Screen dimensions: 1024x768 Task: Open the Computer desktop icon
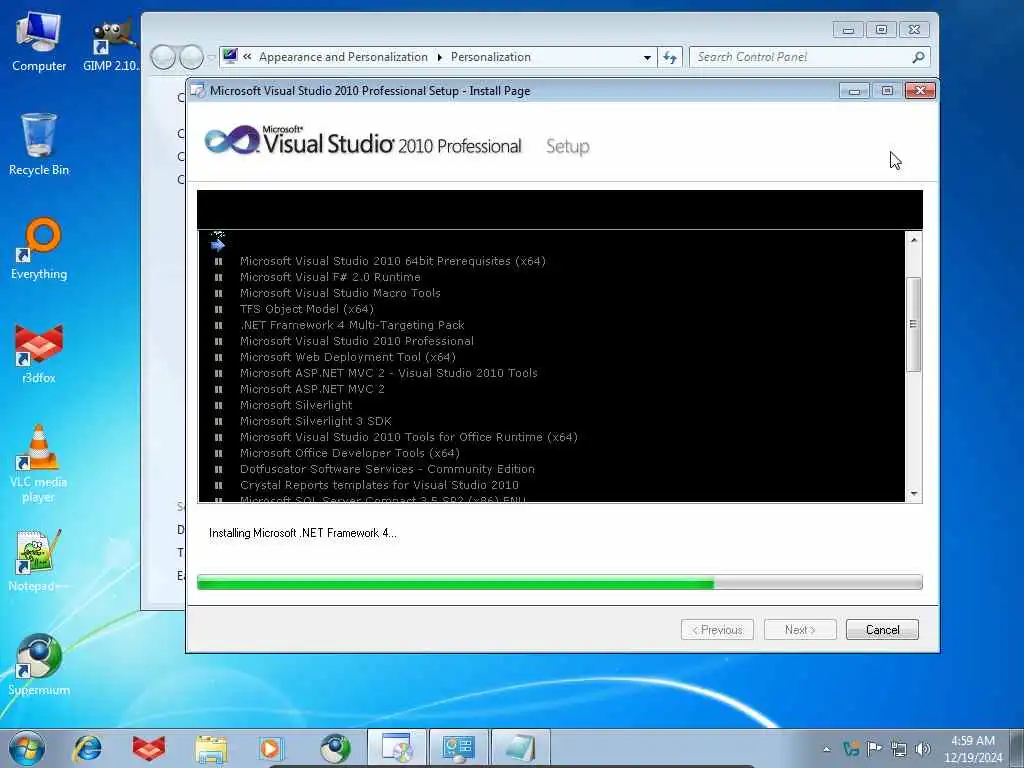39,40
